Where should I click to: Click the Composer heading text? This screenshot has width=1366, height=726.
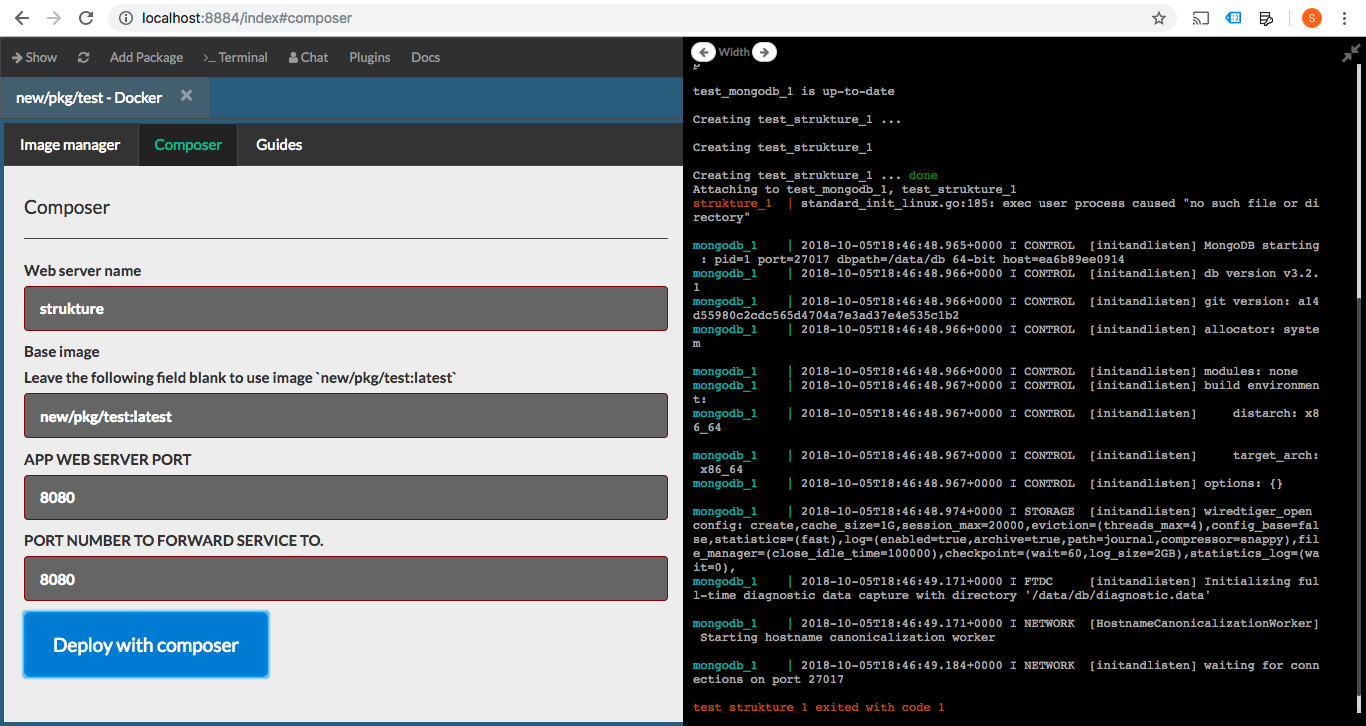[67, 207]
